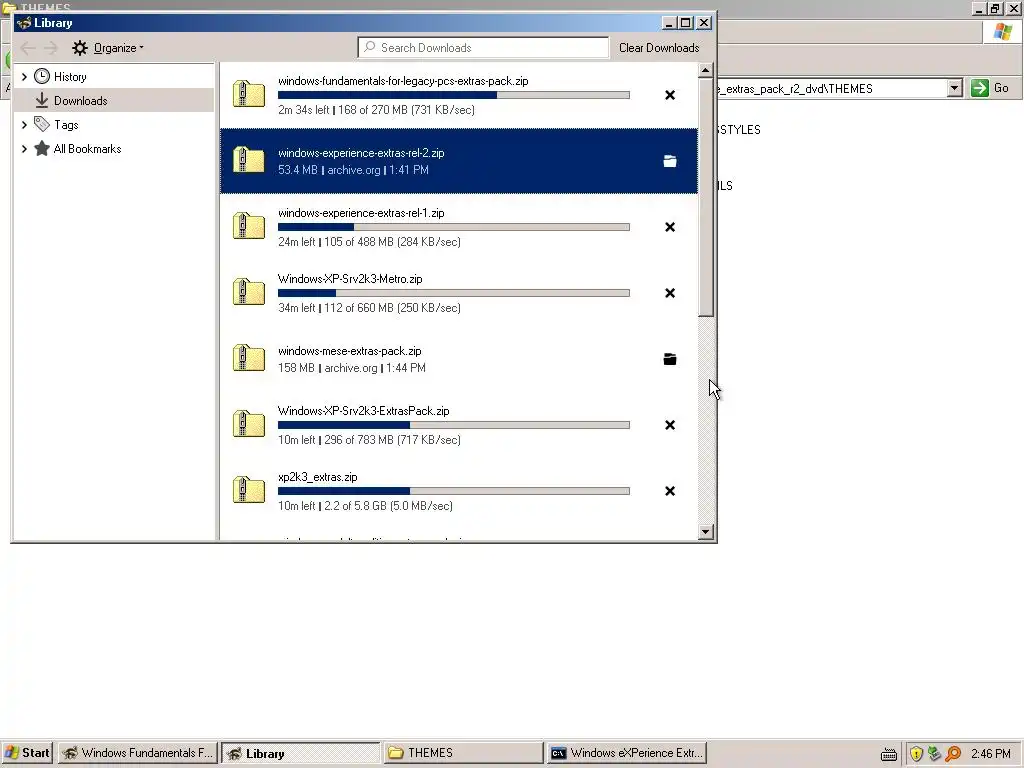Click the Windows flag logo in Explorer window
The image size is (1024, 768).
(x=1002, y=31)
